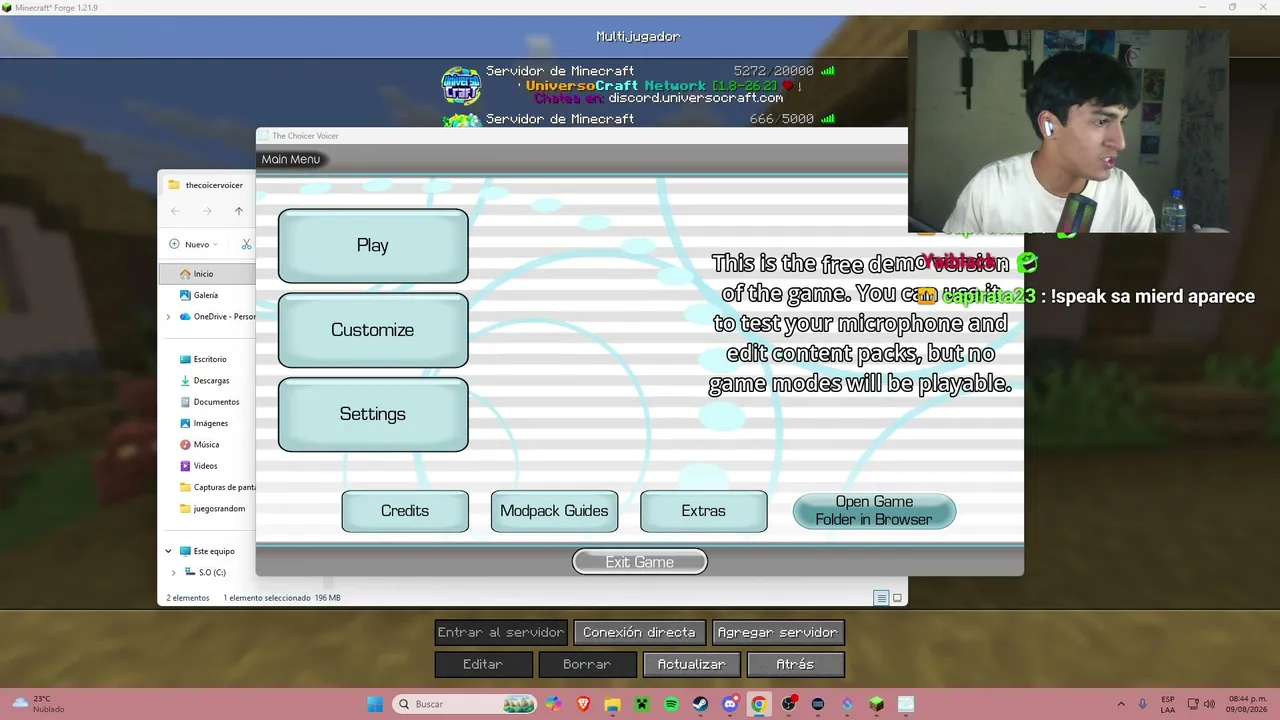
Task: Switch File Explorer to large icons view
Action: (897, 598)
